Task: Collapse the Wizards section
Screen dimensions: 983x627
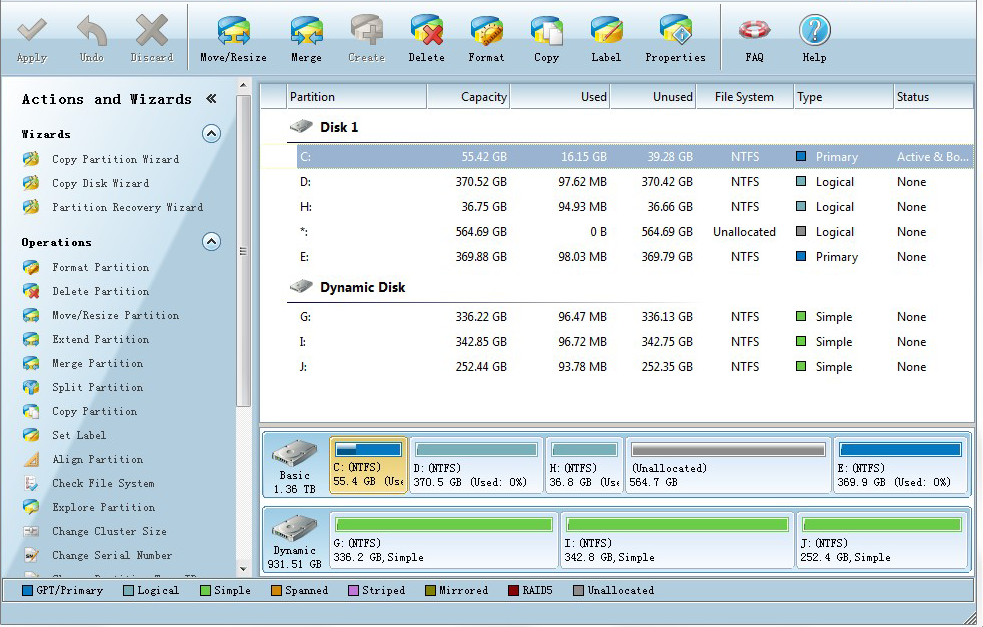Action: pos(210,133)
